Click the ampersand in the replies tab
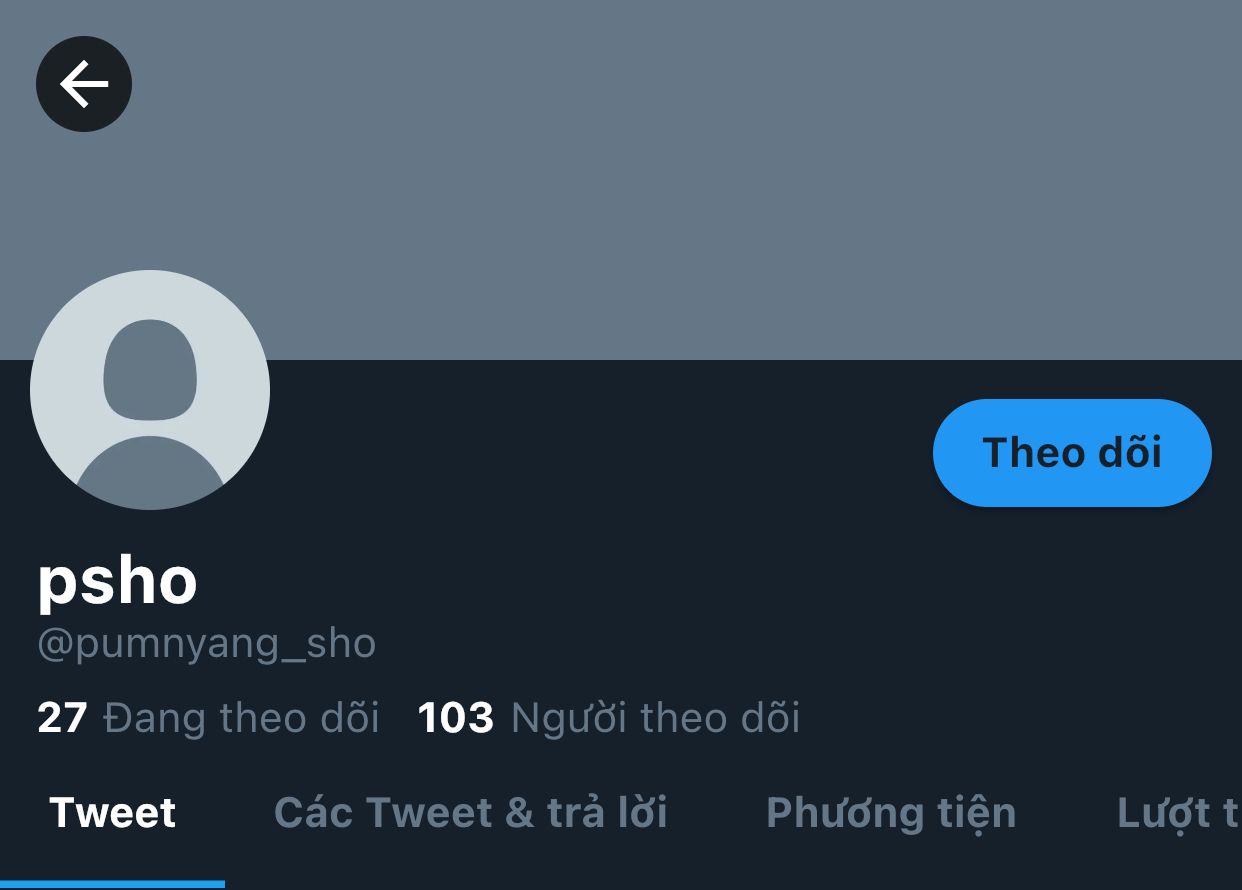 519,813
